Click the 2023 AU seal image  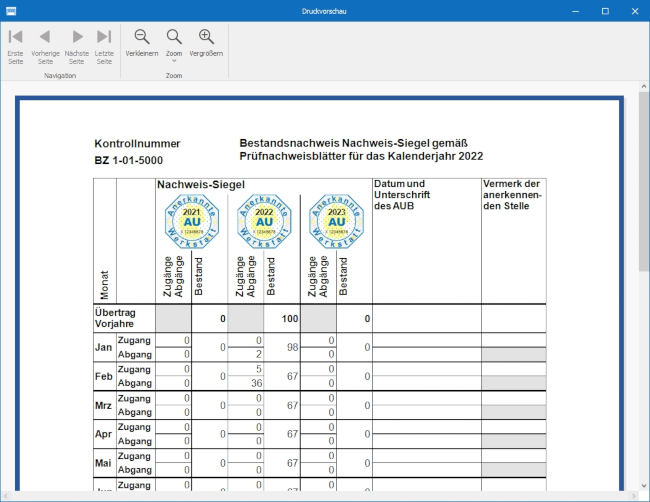pyautogui.click(x=335, y=220)
